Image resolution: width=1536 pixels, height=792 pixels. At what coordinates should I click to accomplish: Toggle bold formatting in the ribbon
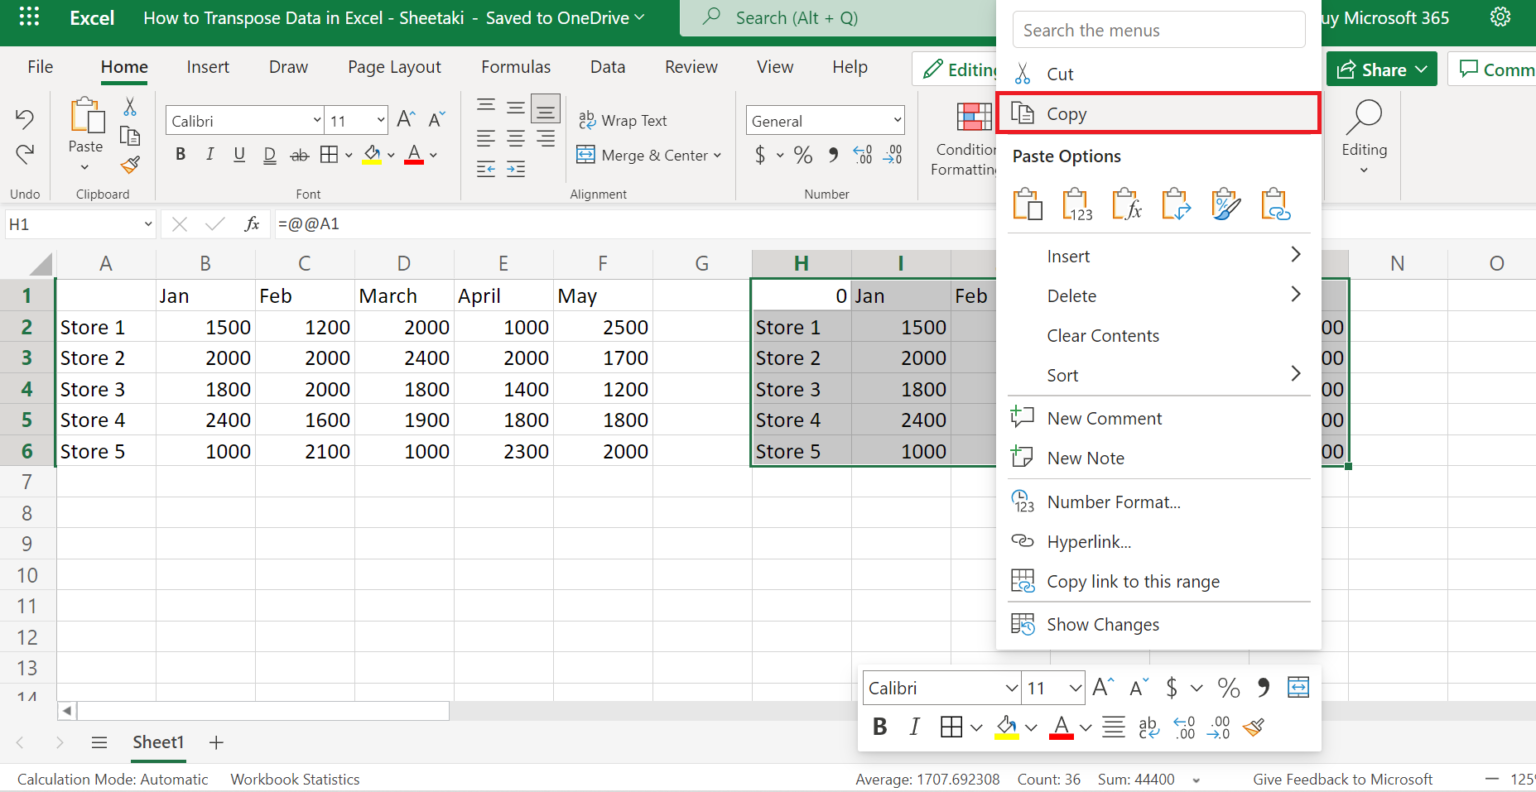(180, 154)
